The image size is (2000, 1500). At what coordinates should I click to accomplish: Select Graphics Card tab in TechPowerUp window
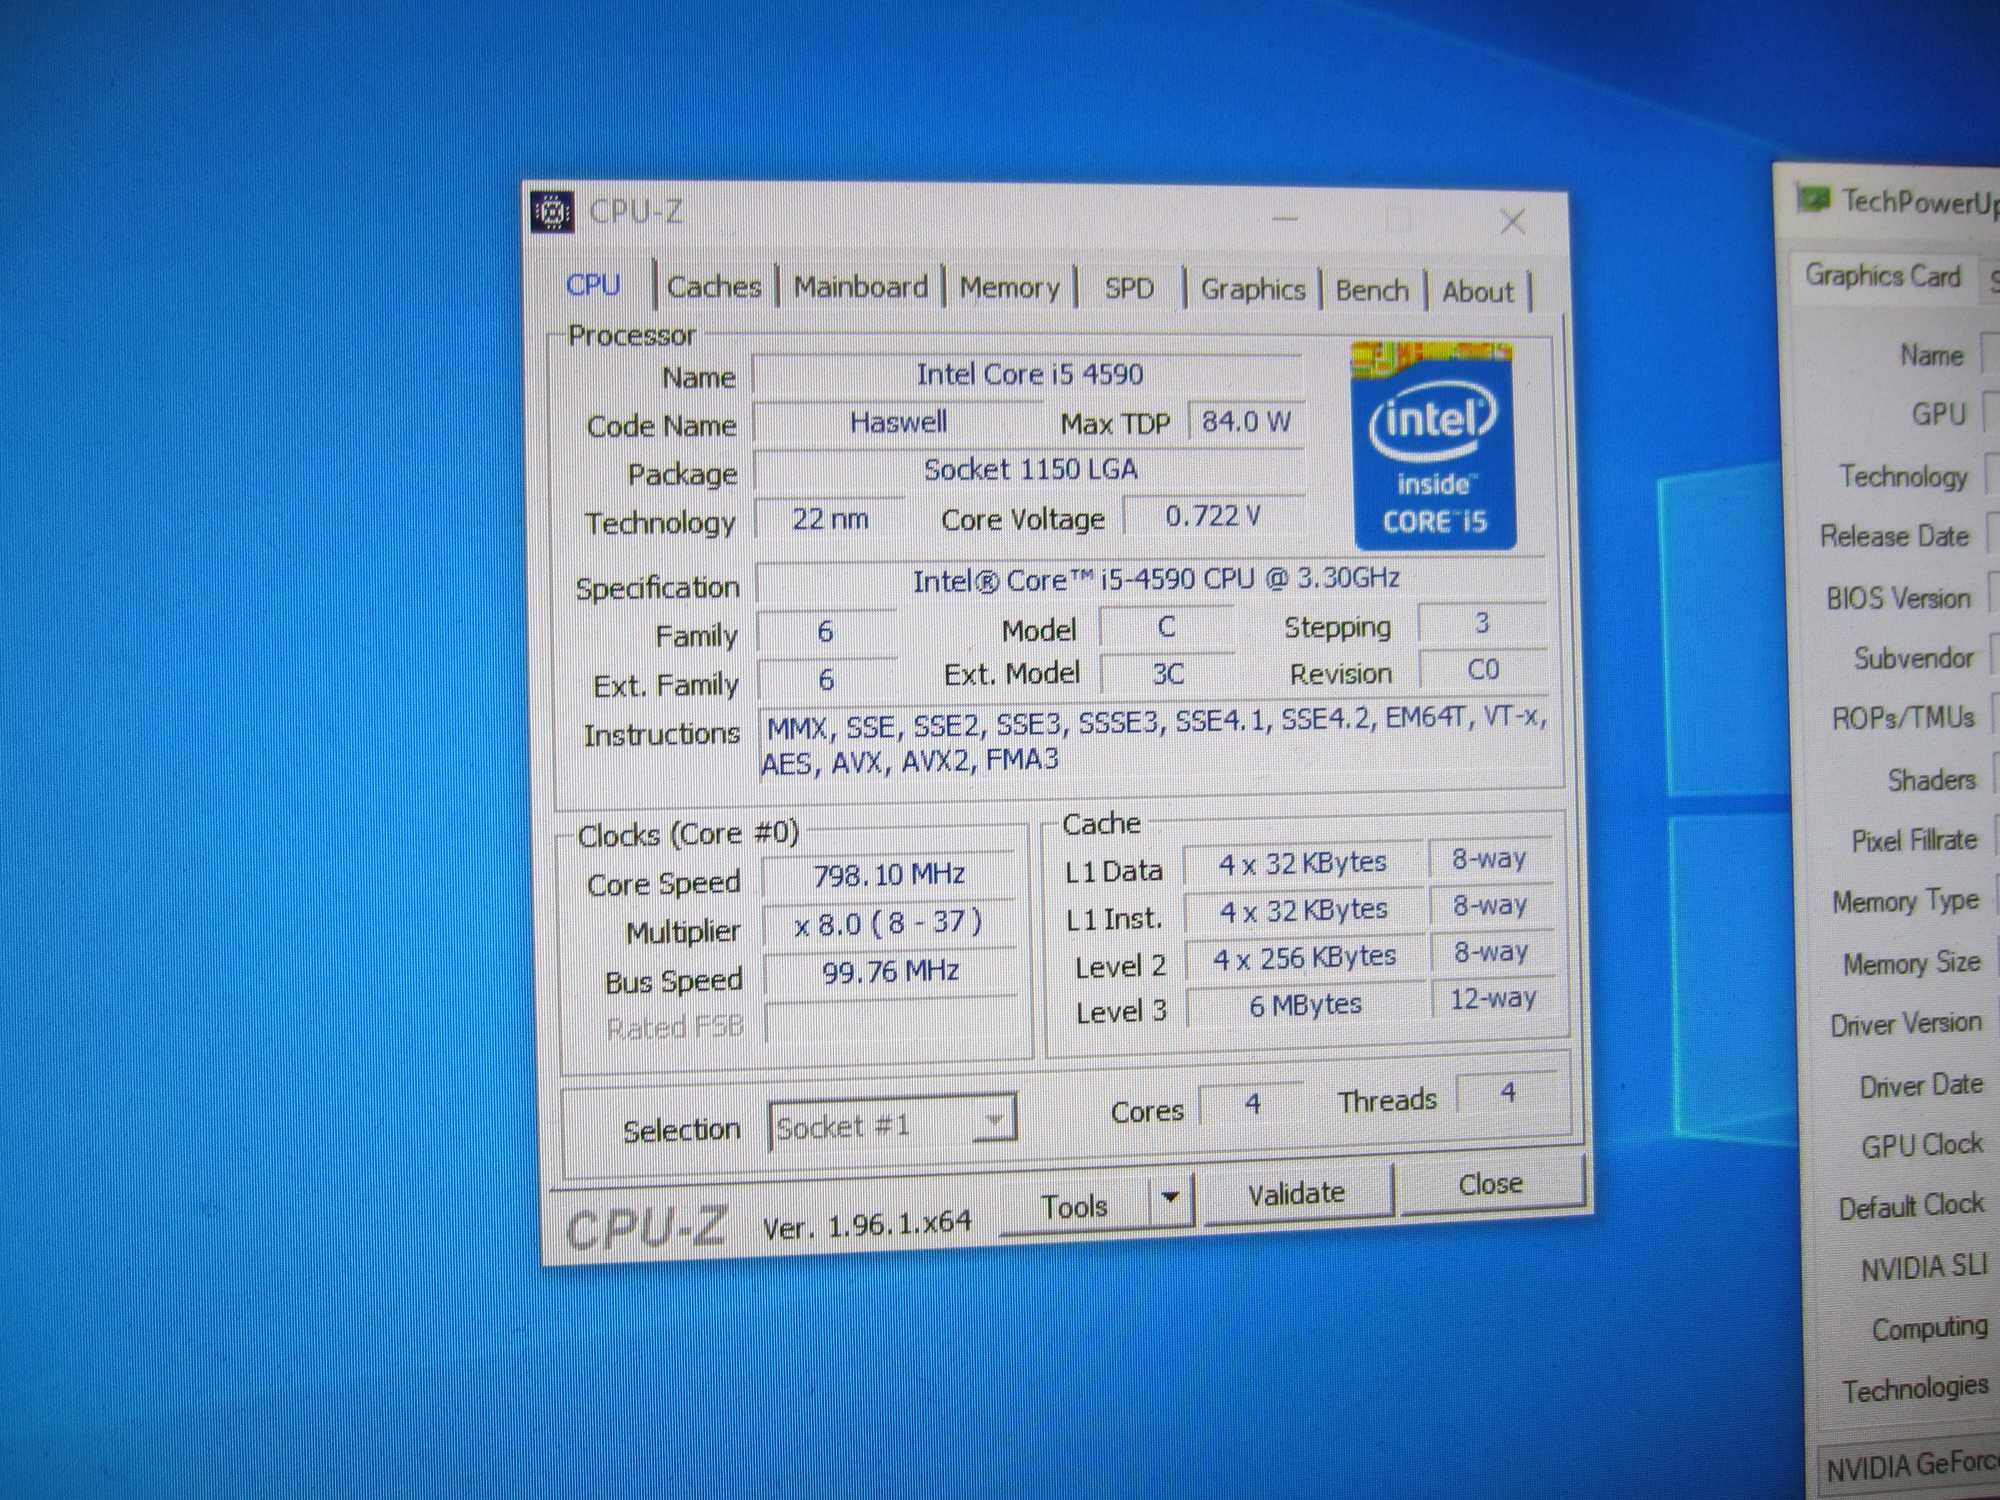(x=1882, y=275)
